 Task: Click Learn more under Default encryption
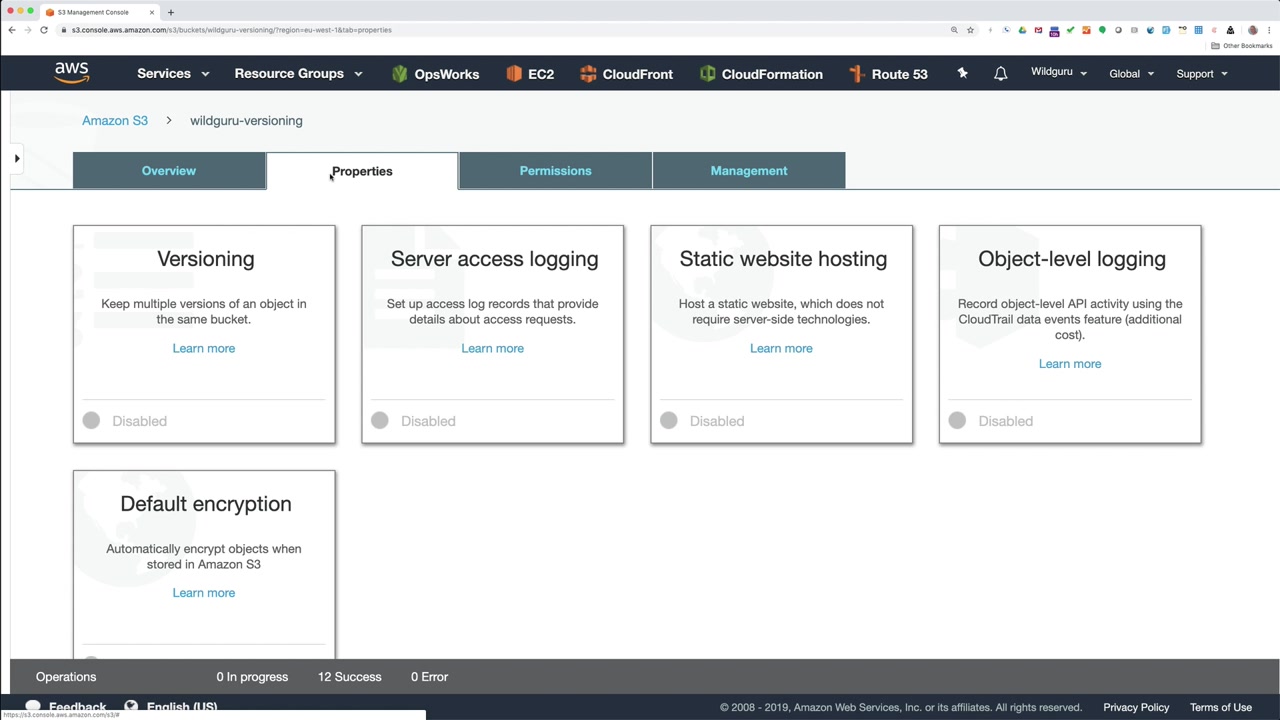(203, 593)
